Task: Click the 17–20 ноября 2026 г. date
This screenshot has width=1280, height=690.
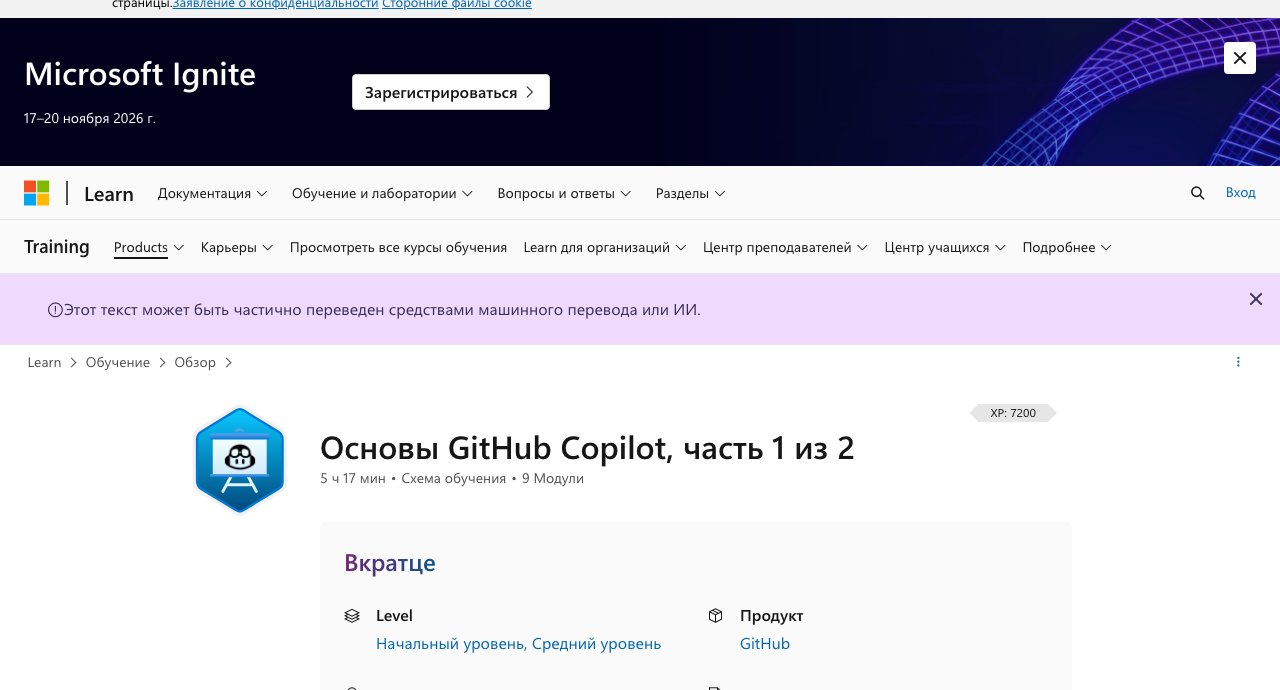Action: [x=90, y=118]
